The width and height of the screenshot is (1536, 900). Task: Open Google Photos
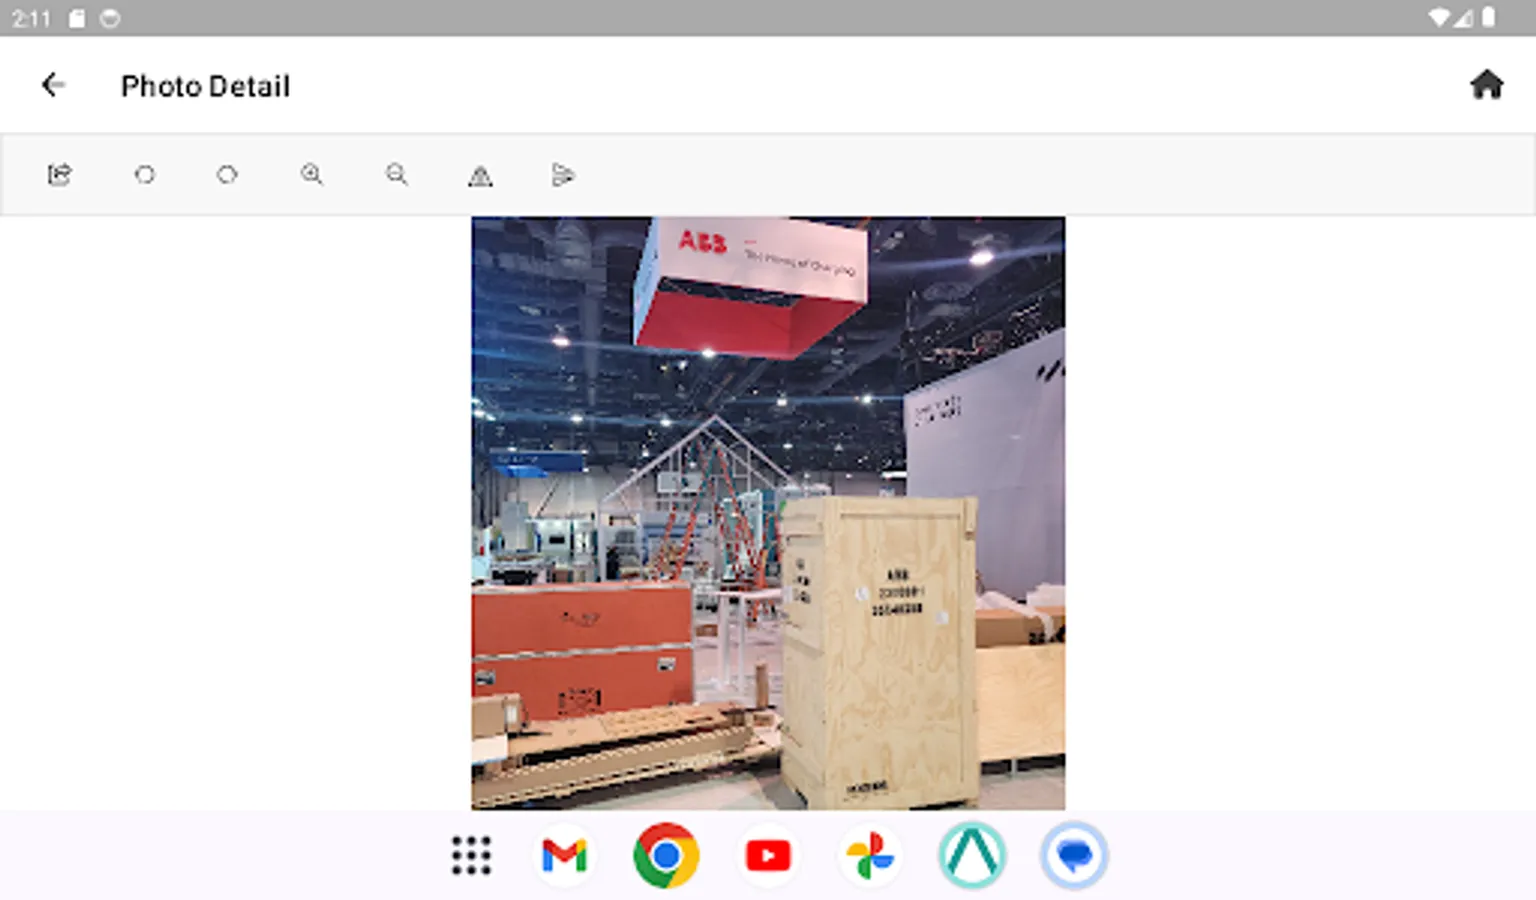click(x=869, y=854)
